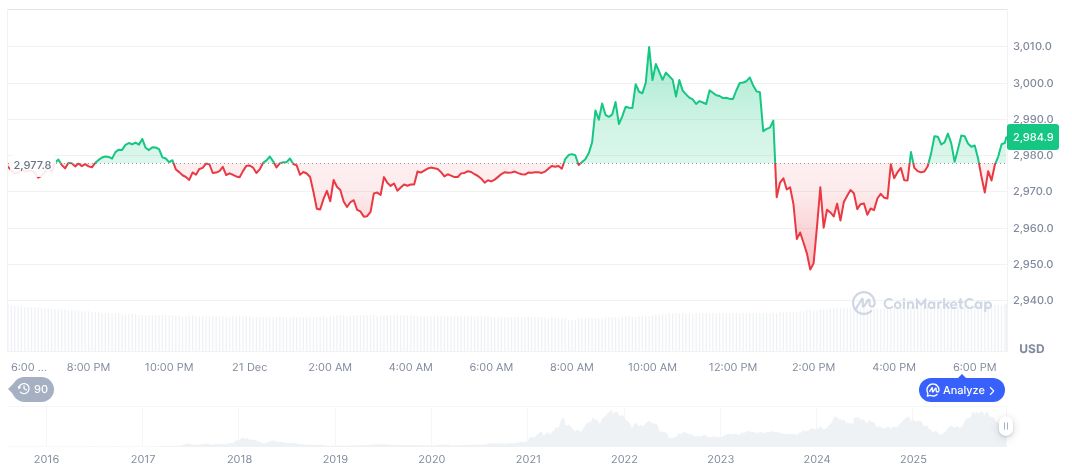
Task: Click the Analyze button's chart icon
Action: point(932,390)
